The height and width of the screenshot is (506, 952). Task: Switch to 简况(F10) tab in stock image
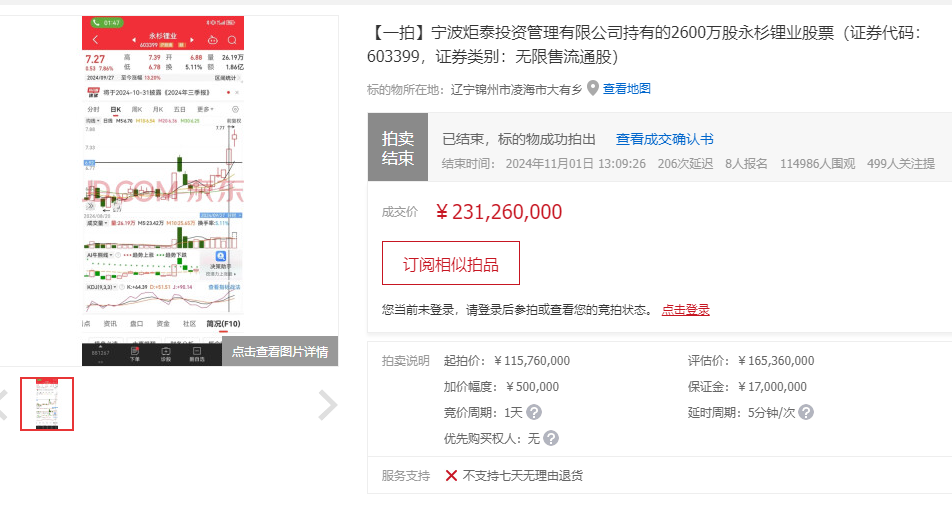tap(222, 324)
